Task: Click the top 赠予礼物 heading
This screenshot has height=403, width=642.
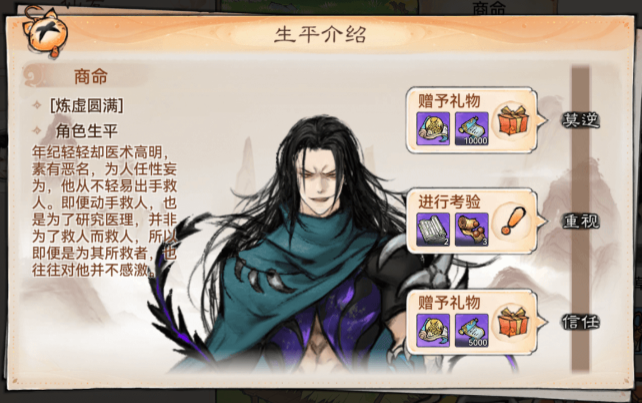Action: tap(449, 100)
